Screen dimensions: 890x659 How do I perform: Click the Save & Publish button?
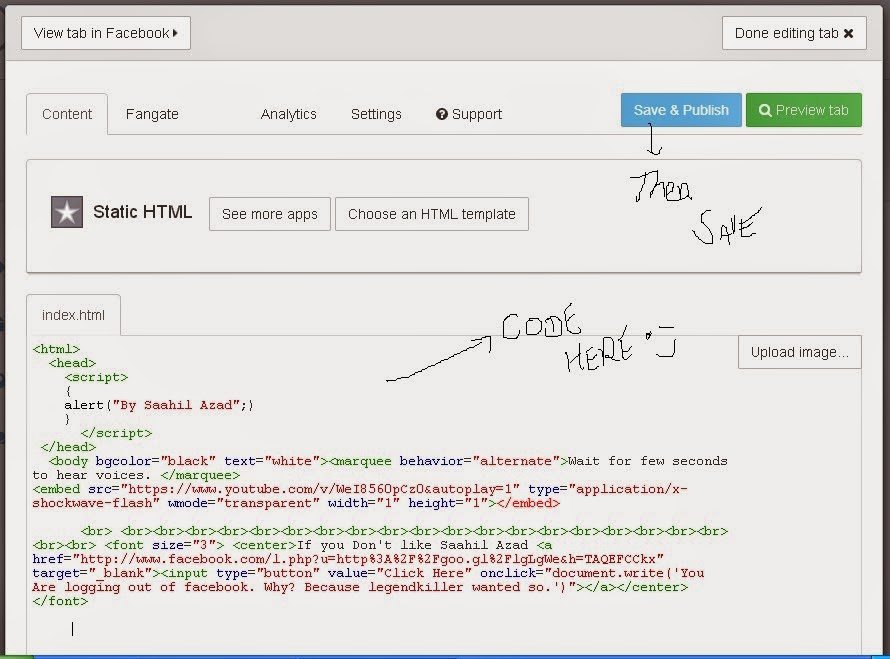click(x=681, y=110)
